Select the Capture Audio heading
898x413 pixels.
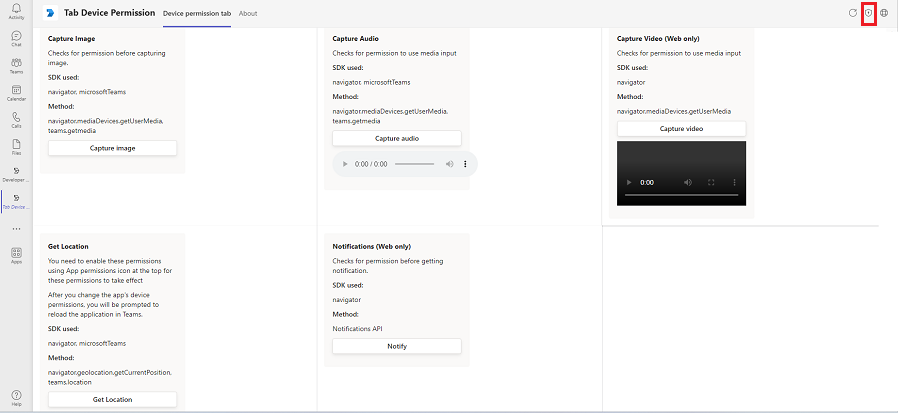(x=356, y=38)
